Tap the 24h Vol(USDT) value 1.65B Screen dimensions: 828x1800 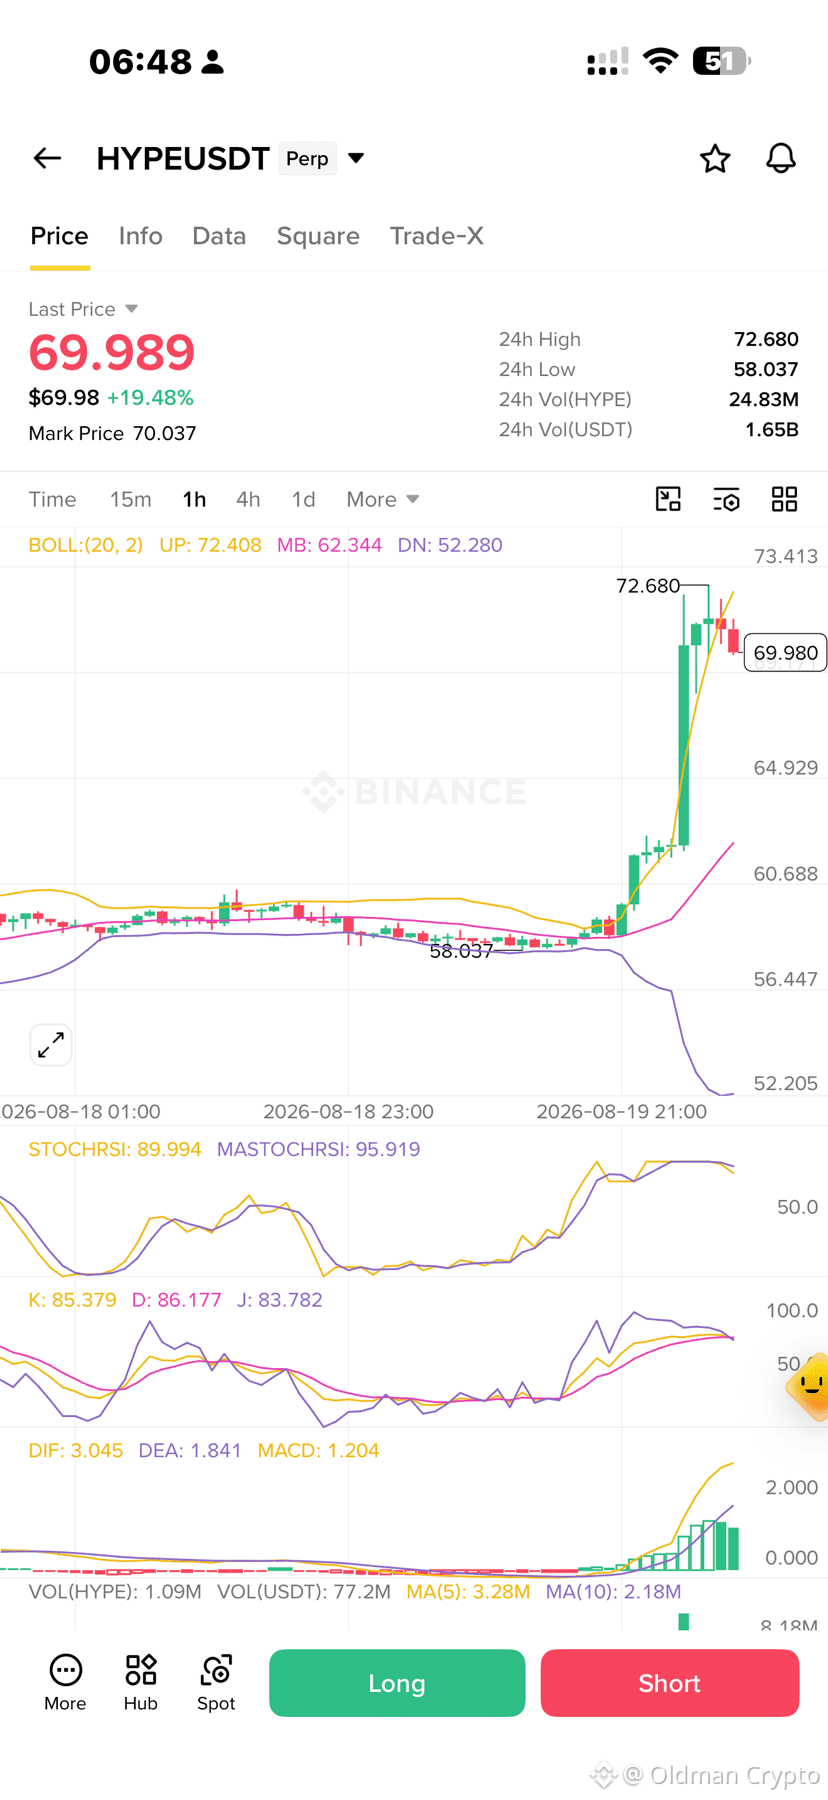[772, 429]
